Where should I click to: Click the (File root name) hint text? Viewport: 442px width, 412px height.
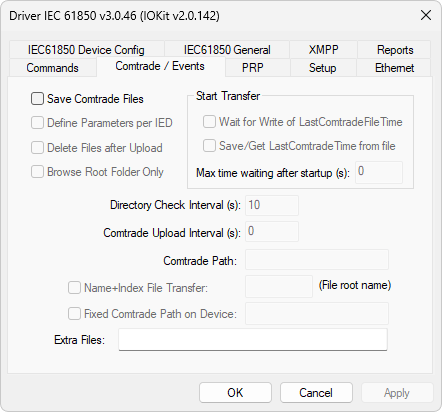pyautogui.click(x=355, y=285)
